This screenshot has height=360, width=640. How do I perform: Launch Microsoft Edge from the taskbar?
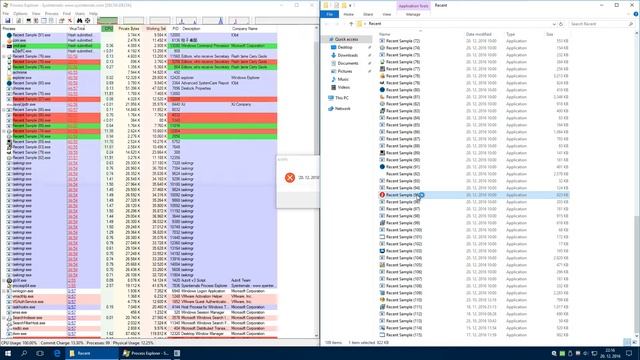coord(57,353)
